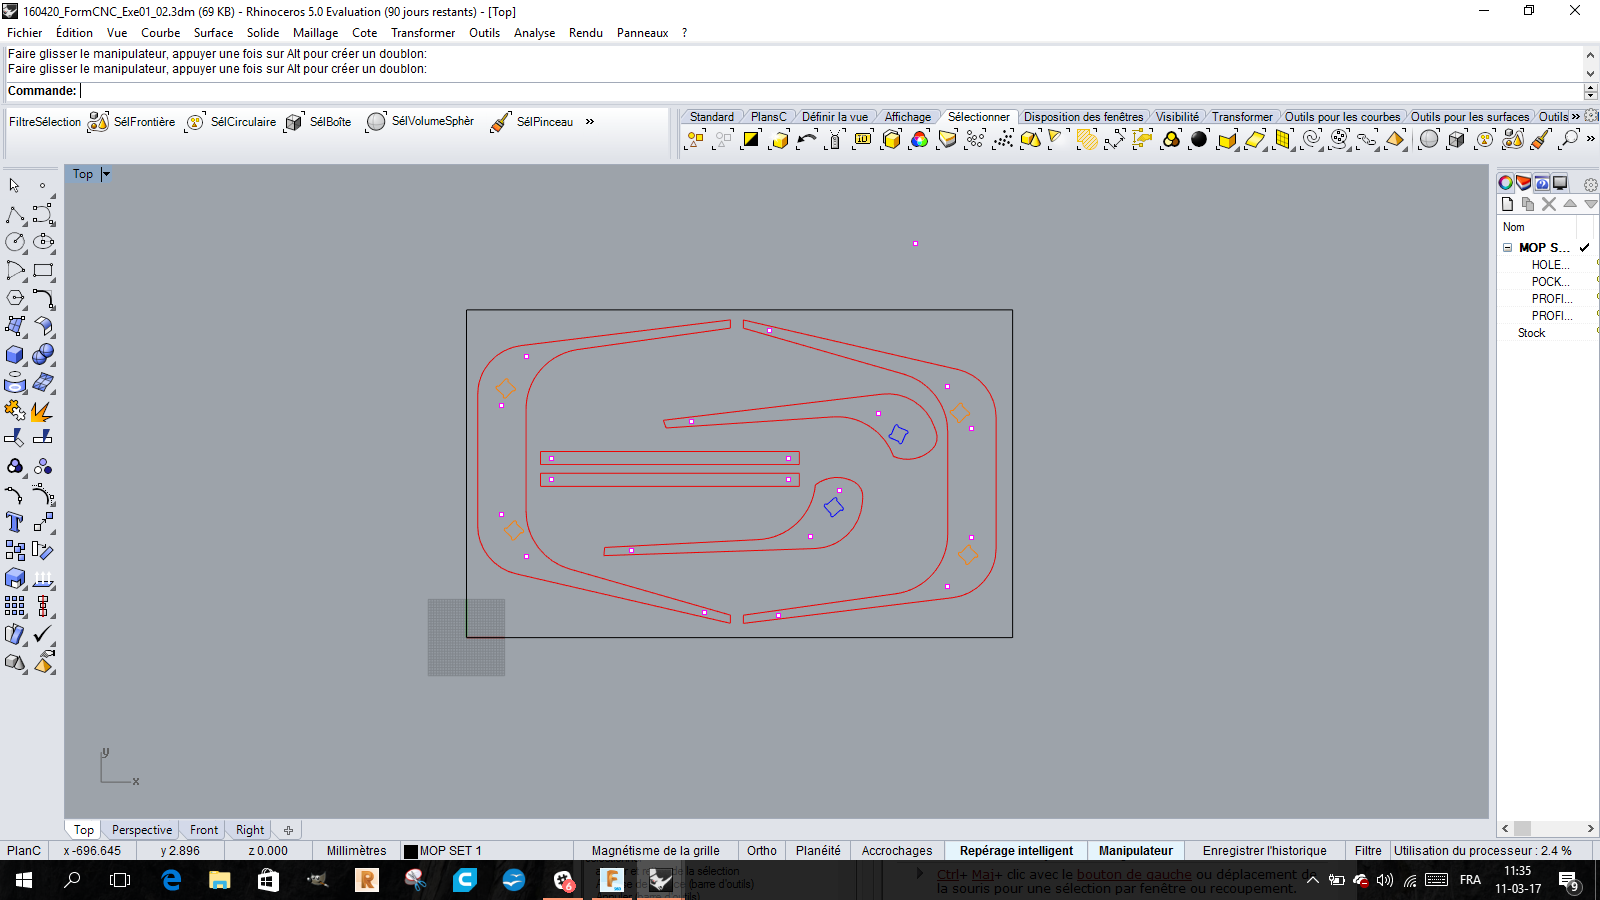Open the Courbe menu
The image size is (1600, 900).
coord(160,33)
